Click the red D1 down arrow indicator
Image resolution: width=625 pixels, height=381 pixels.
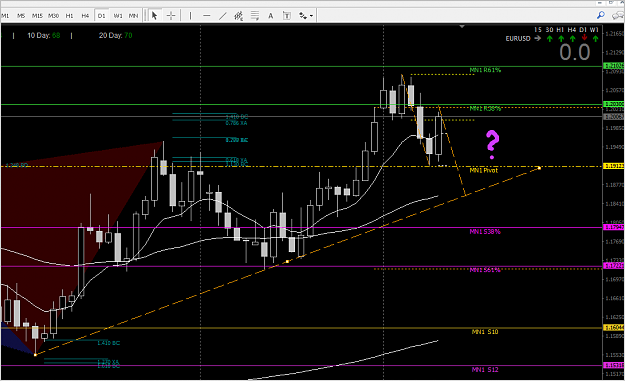click(584, 38)
